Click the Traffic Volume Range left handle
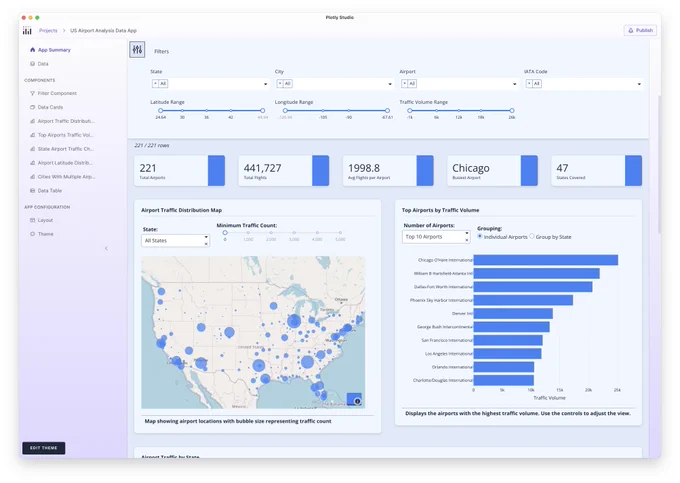The image size is (680, 483). [x=409, y=111]
